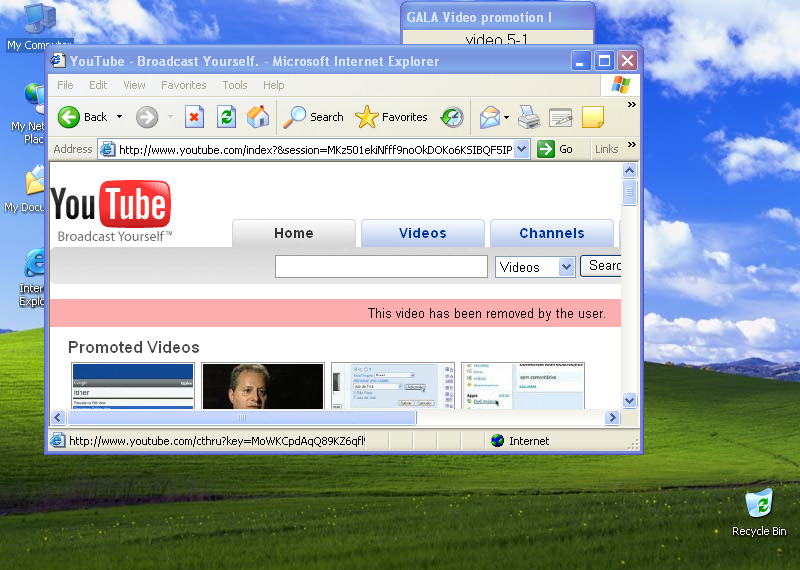The image size is (800, 570).
Task: Click the green Go button
Action: (555, 150)
